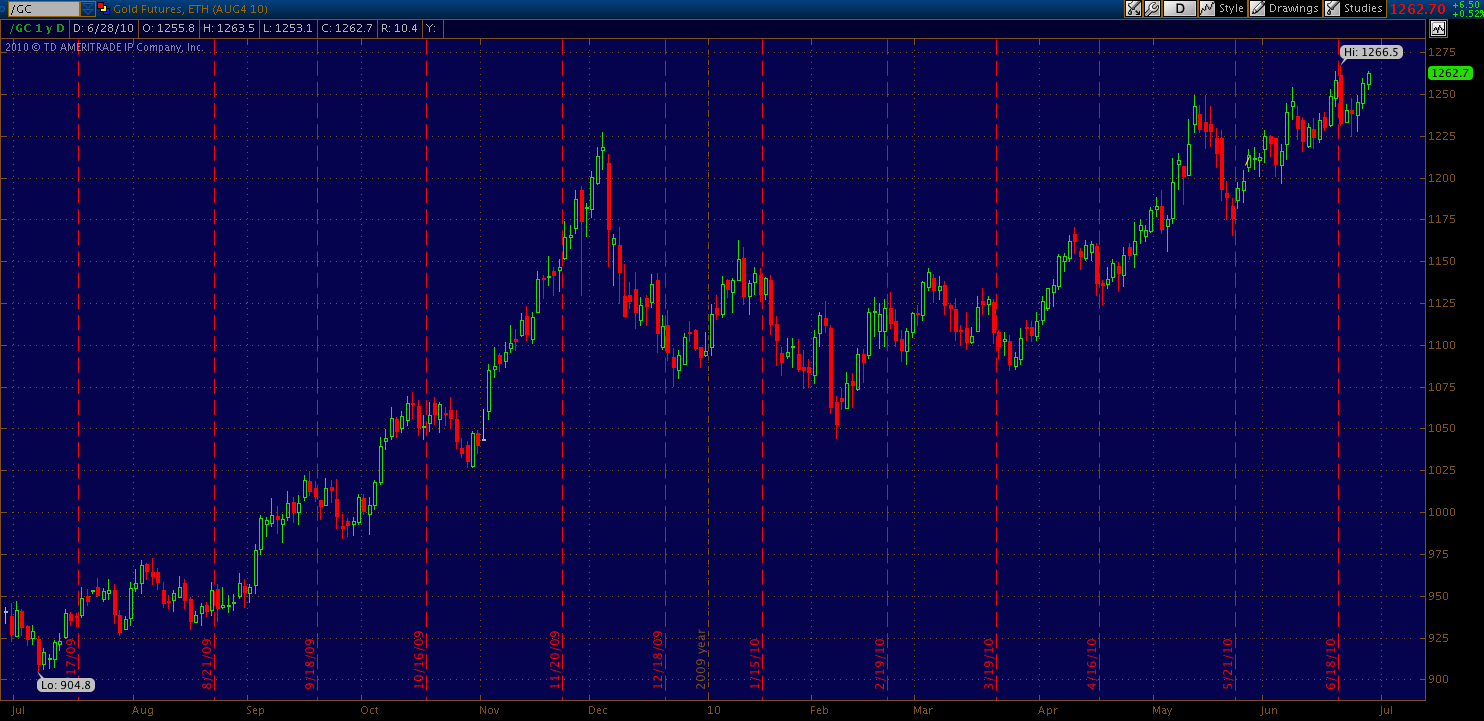This screenshot has height=721, width=1484.
Task: Open chart settings wrench icon
Action: [1152, 8]
